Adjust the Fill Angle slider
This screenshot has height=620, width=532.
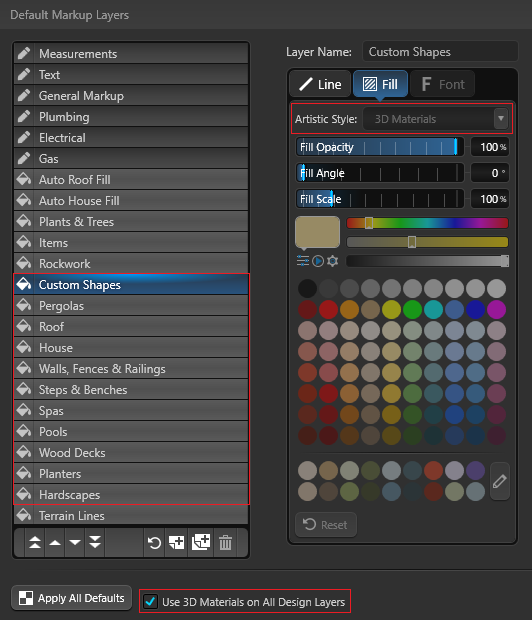[380, 173]
